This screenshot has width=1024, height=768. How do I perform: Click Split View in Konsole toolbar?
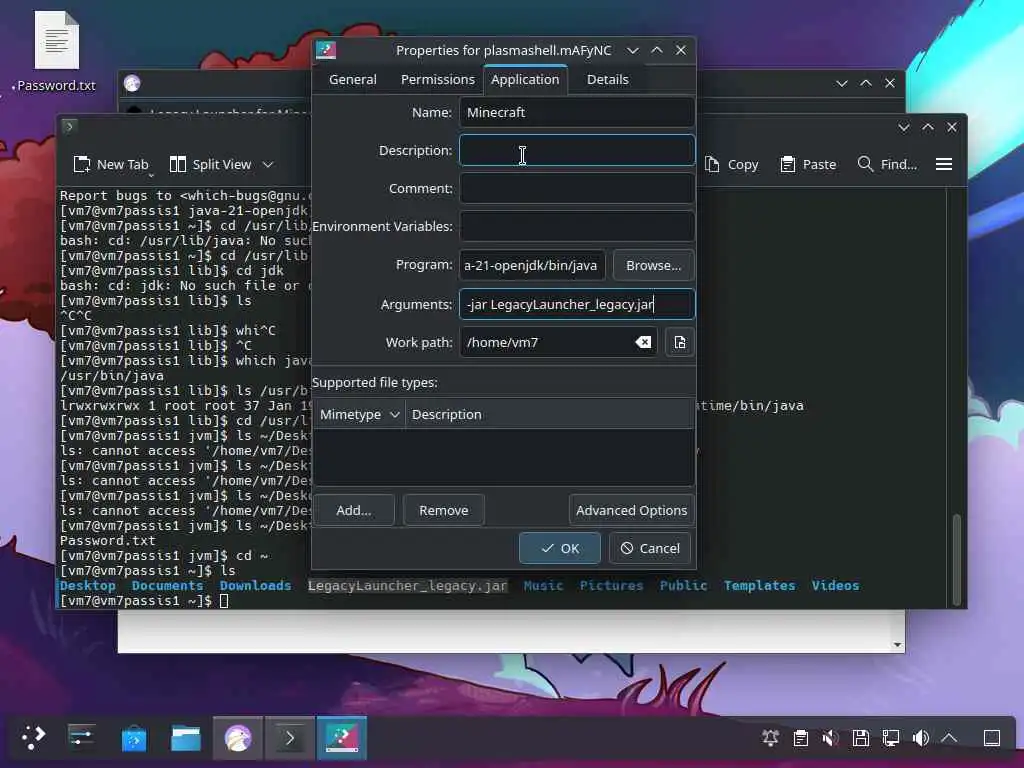(211, 165)
